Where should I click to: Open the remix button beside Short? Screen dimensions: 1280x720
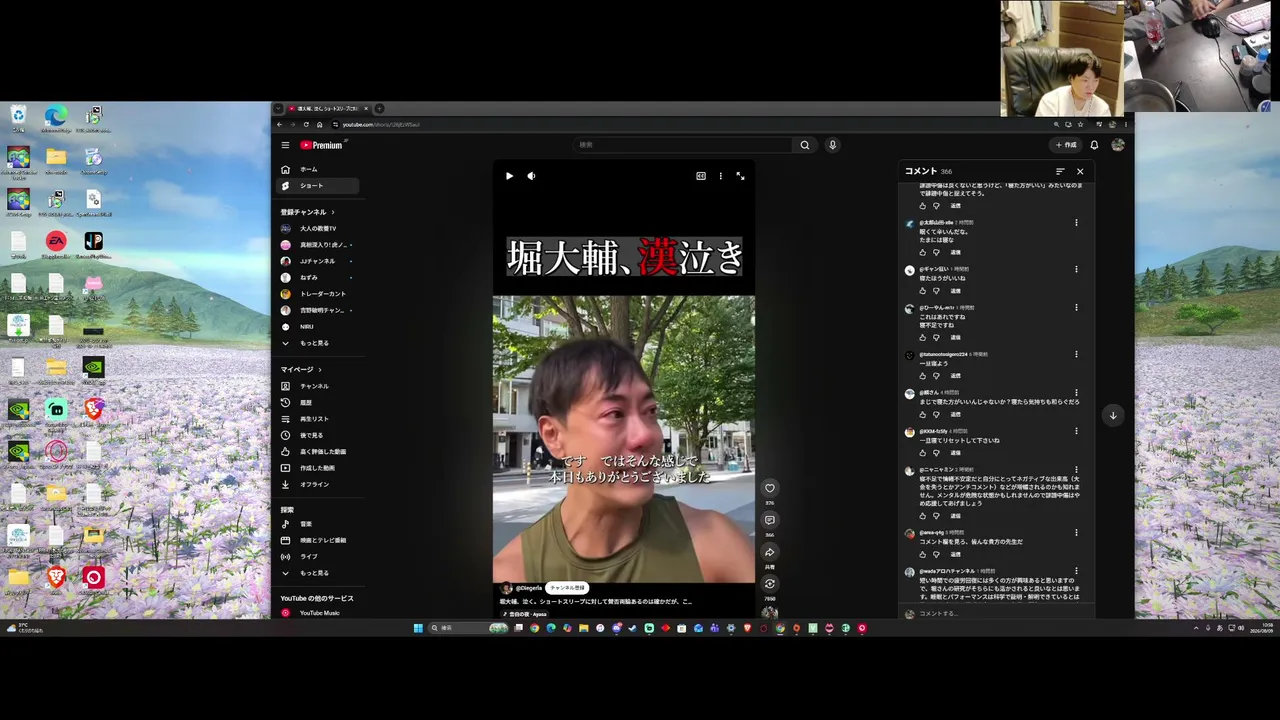(x=770, y=584)
